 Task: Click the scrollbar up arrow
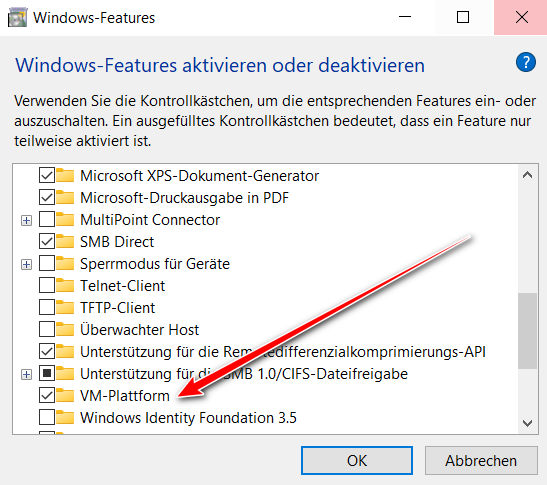[x=527, y=175]
